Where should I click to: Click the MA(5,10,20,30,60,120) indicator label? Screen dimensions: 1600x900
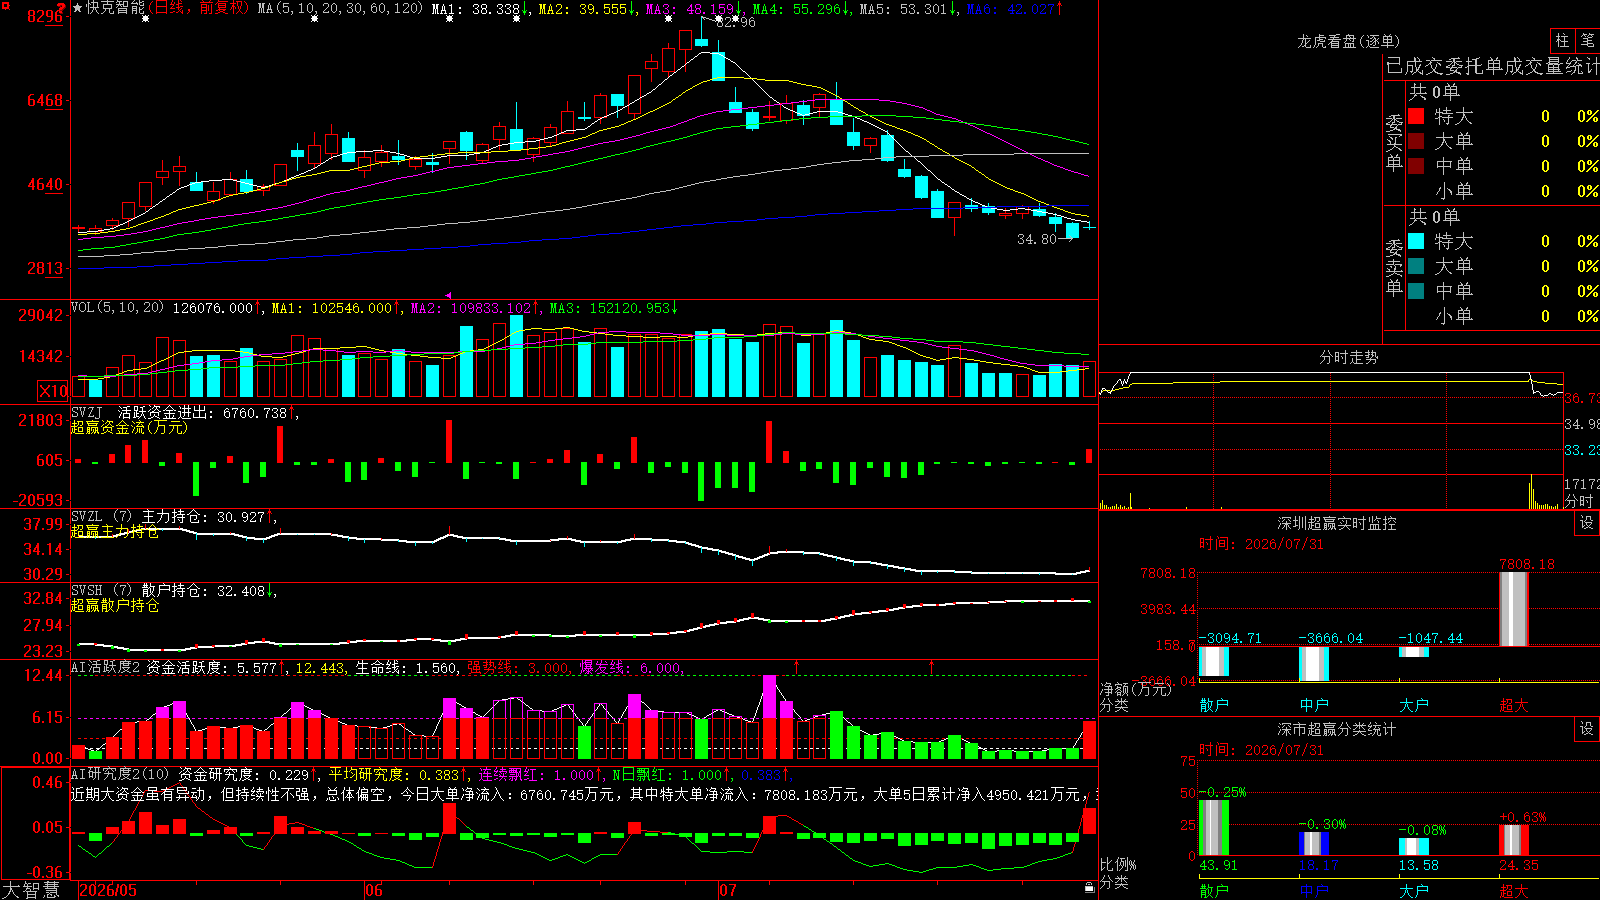point(340,9)
